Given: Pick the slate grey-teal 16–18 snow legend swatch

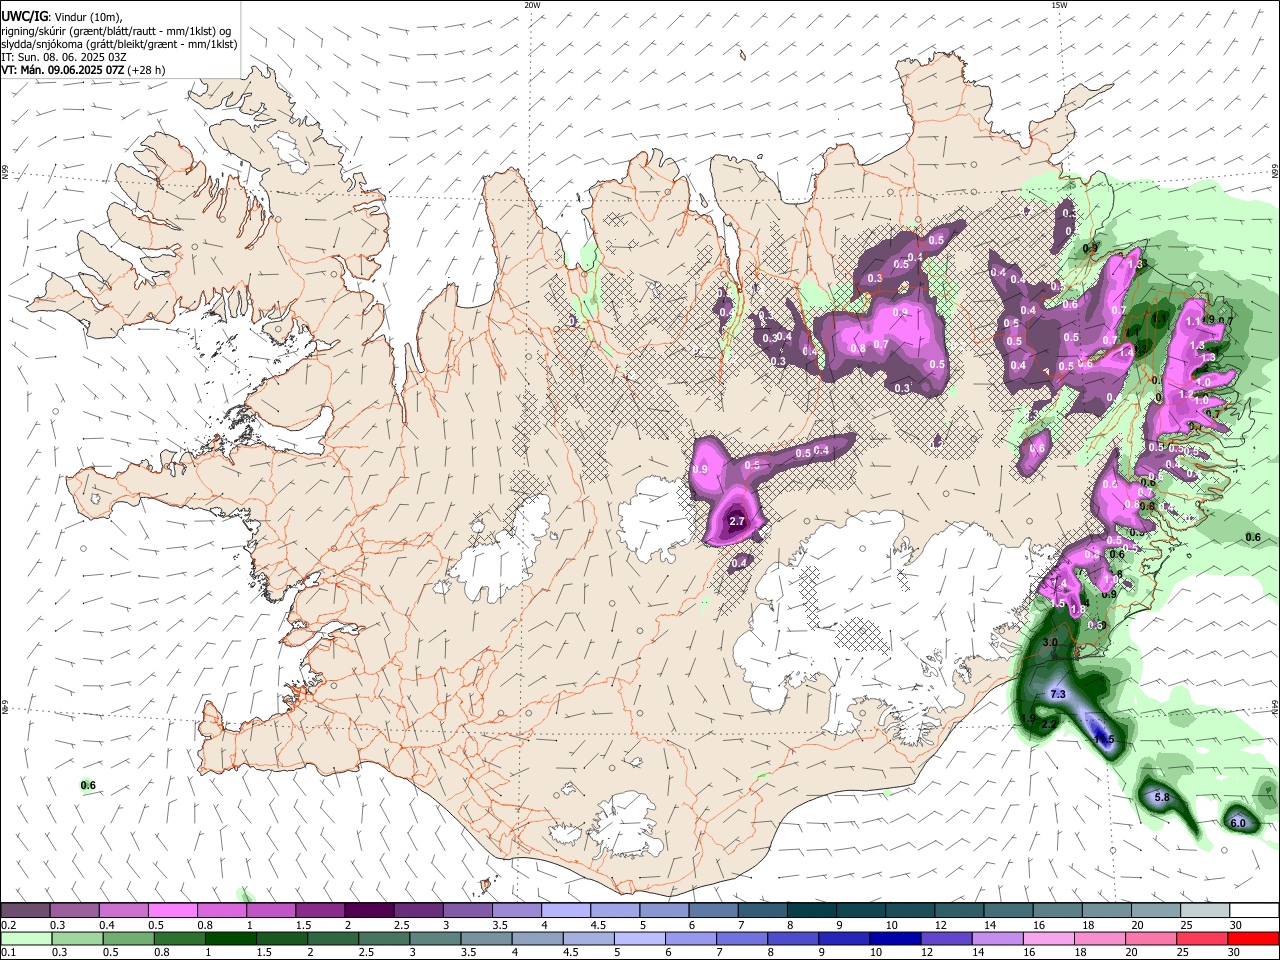Looking at the screenshot, I should click(x=1057, y=911).
